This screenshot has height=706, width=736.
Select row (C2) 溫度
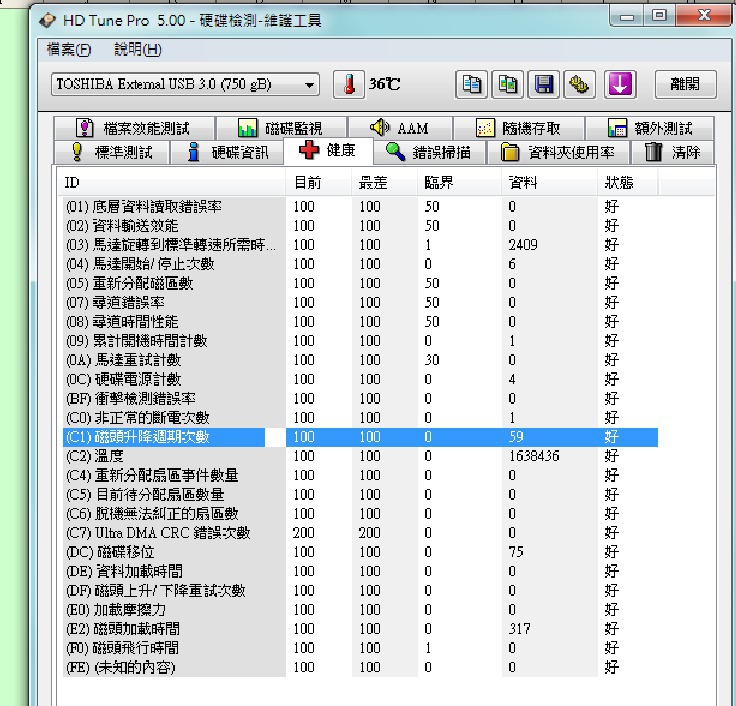point(360,456)
